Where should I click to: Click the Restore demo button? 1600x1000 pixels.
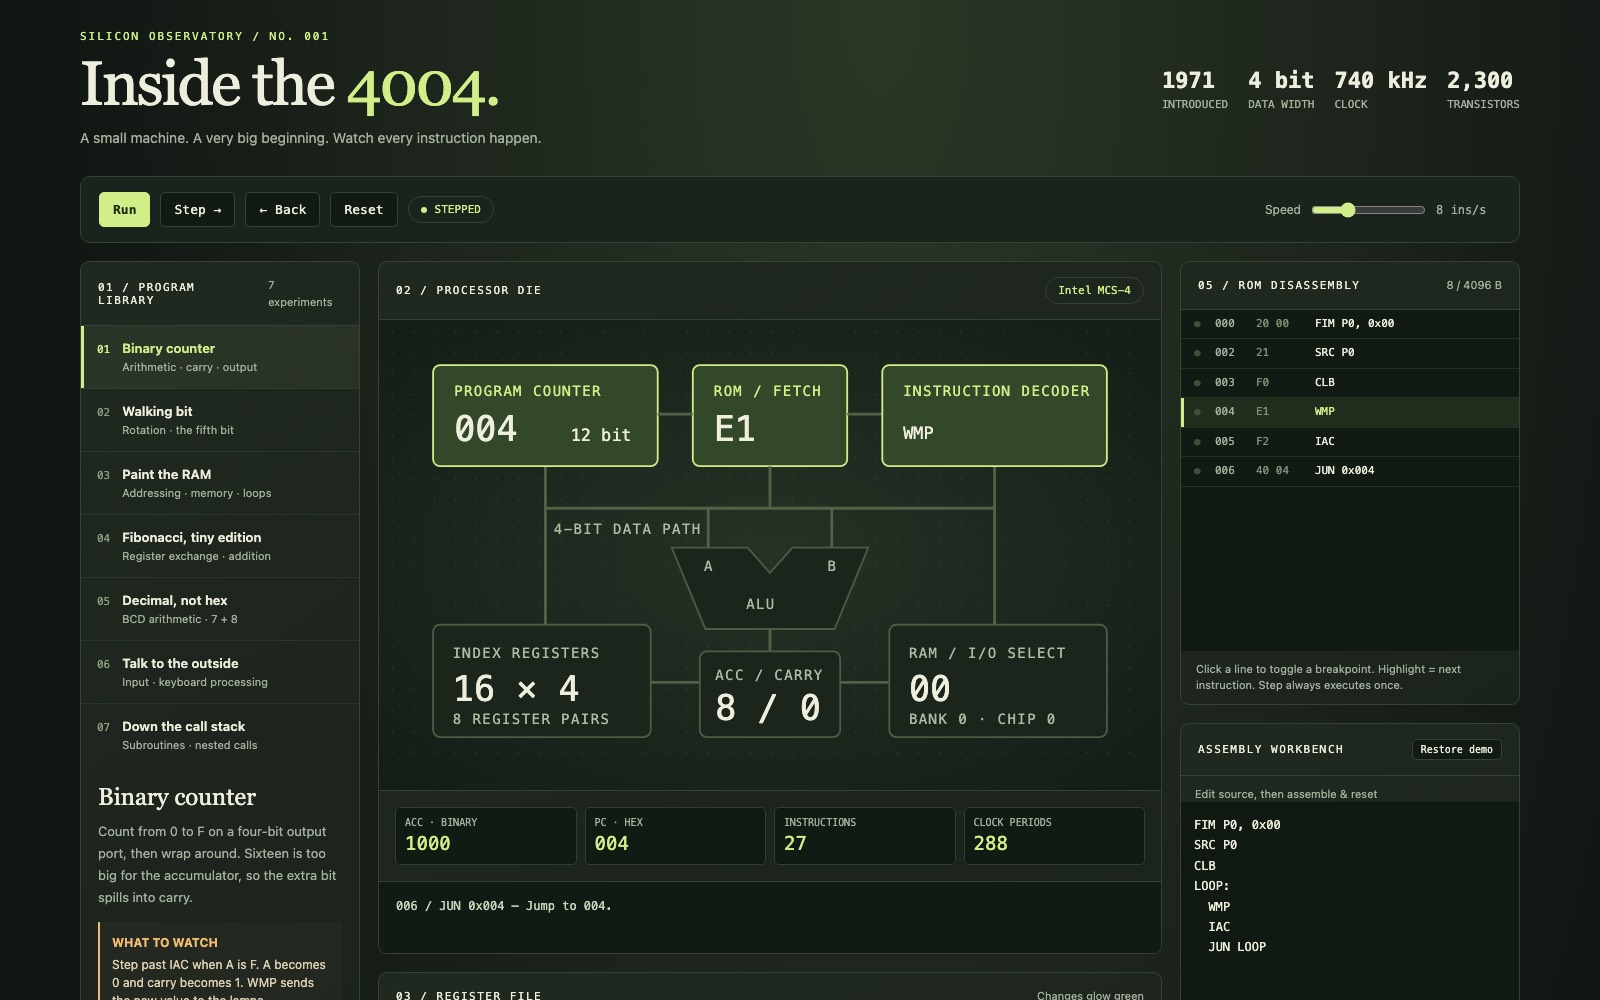point(1456,749)
